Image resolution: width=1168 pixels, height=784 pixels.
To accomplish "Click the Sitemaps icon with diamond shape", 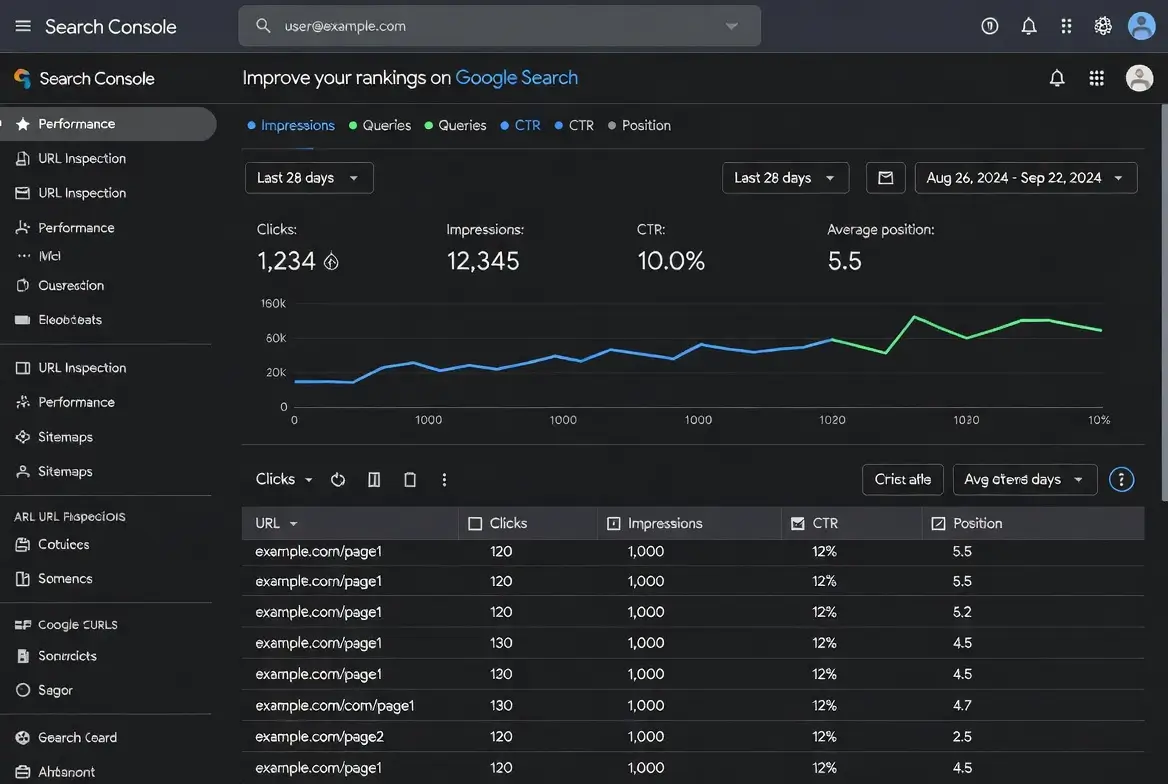I will (x=23, y=437).
